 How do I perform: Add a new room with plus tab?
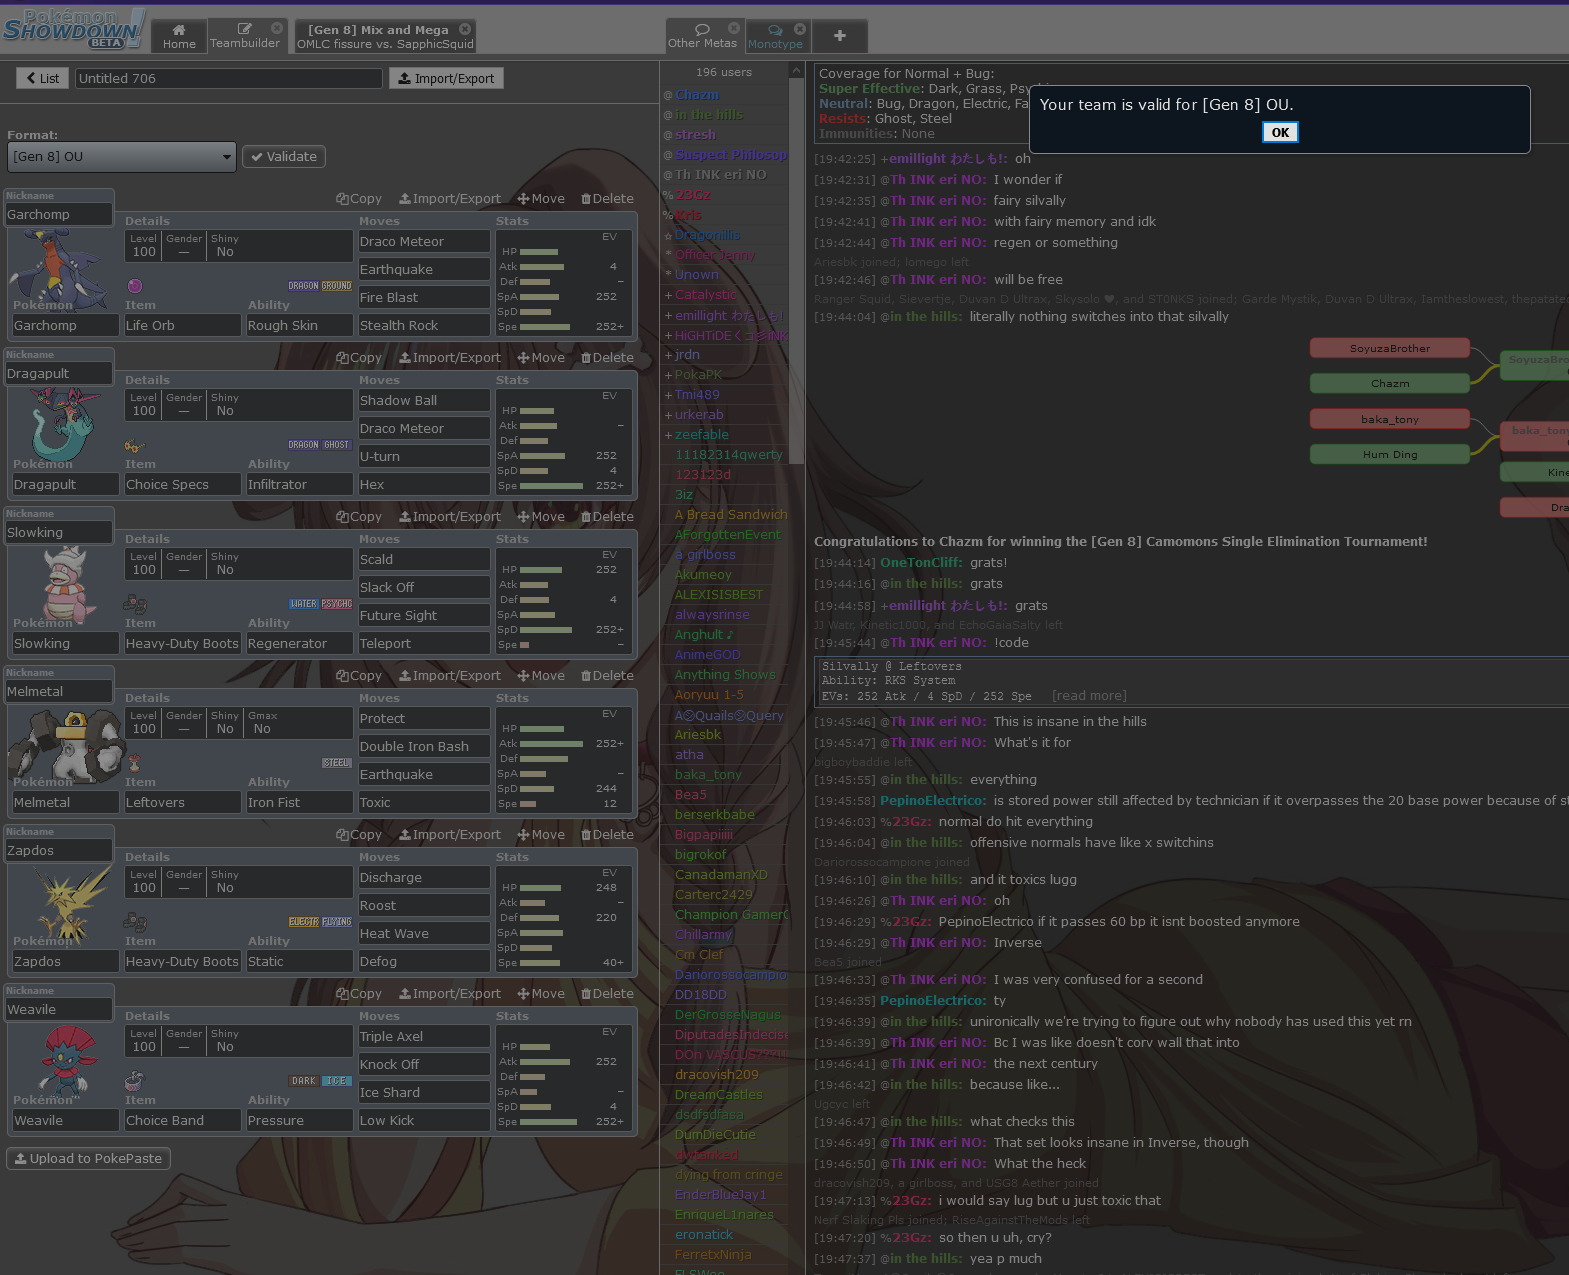839,36
